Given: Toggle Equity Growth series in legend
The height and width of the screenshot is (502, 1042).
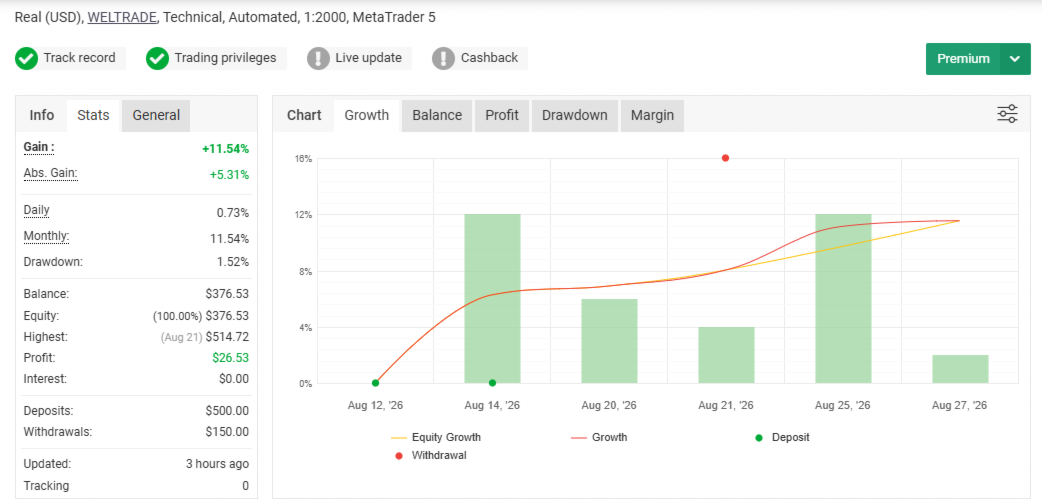Looking at the screenshot, I should [x=437, y=438].
